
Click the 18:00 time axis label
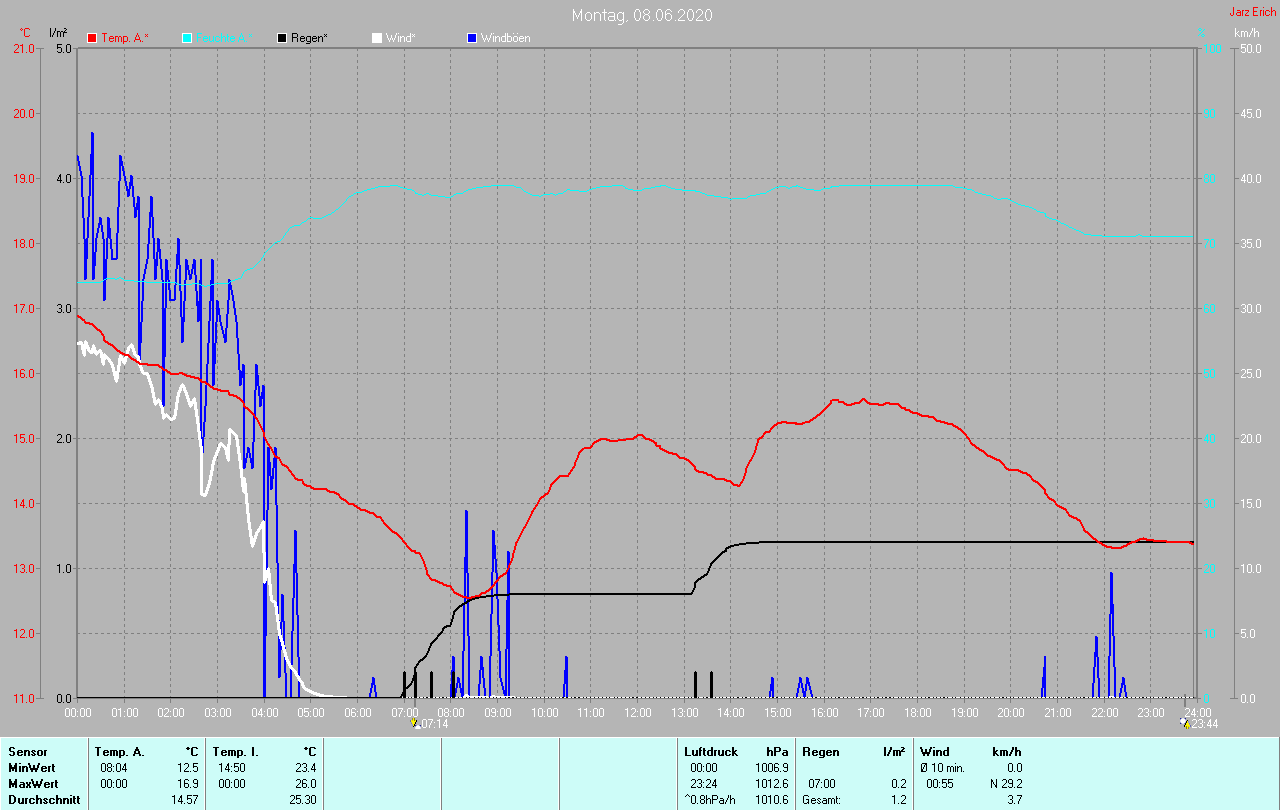click(917, 712)
